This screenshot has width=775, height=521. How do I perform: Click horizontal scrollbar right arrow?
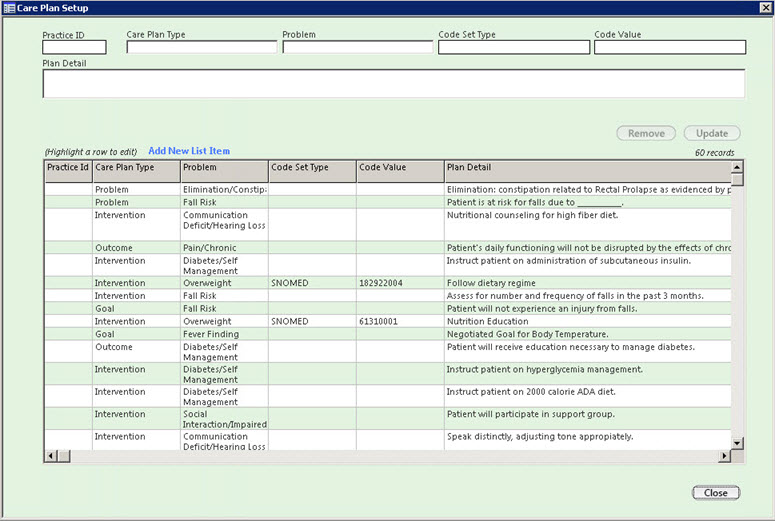click(x=724, y=456)
